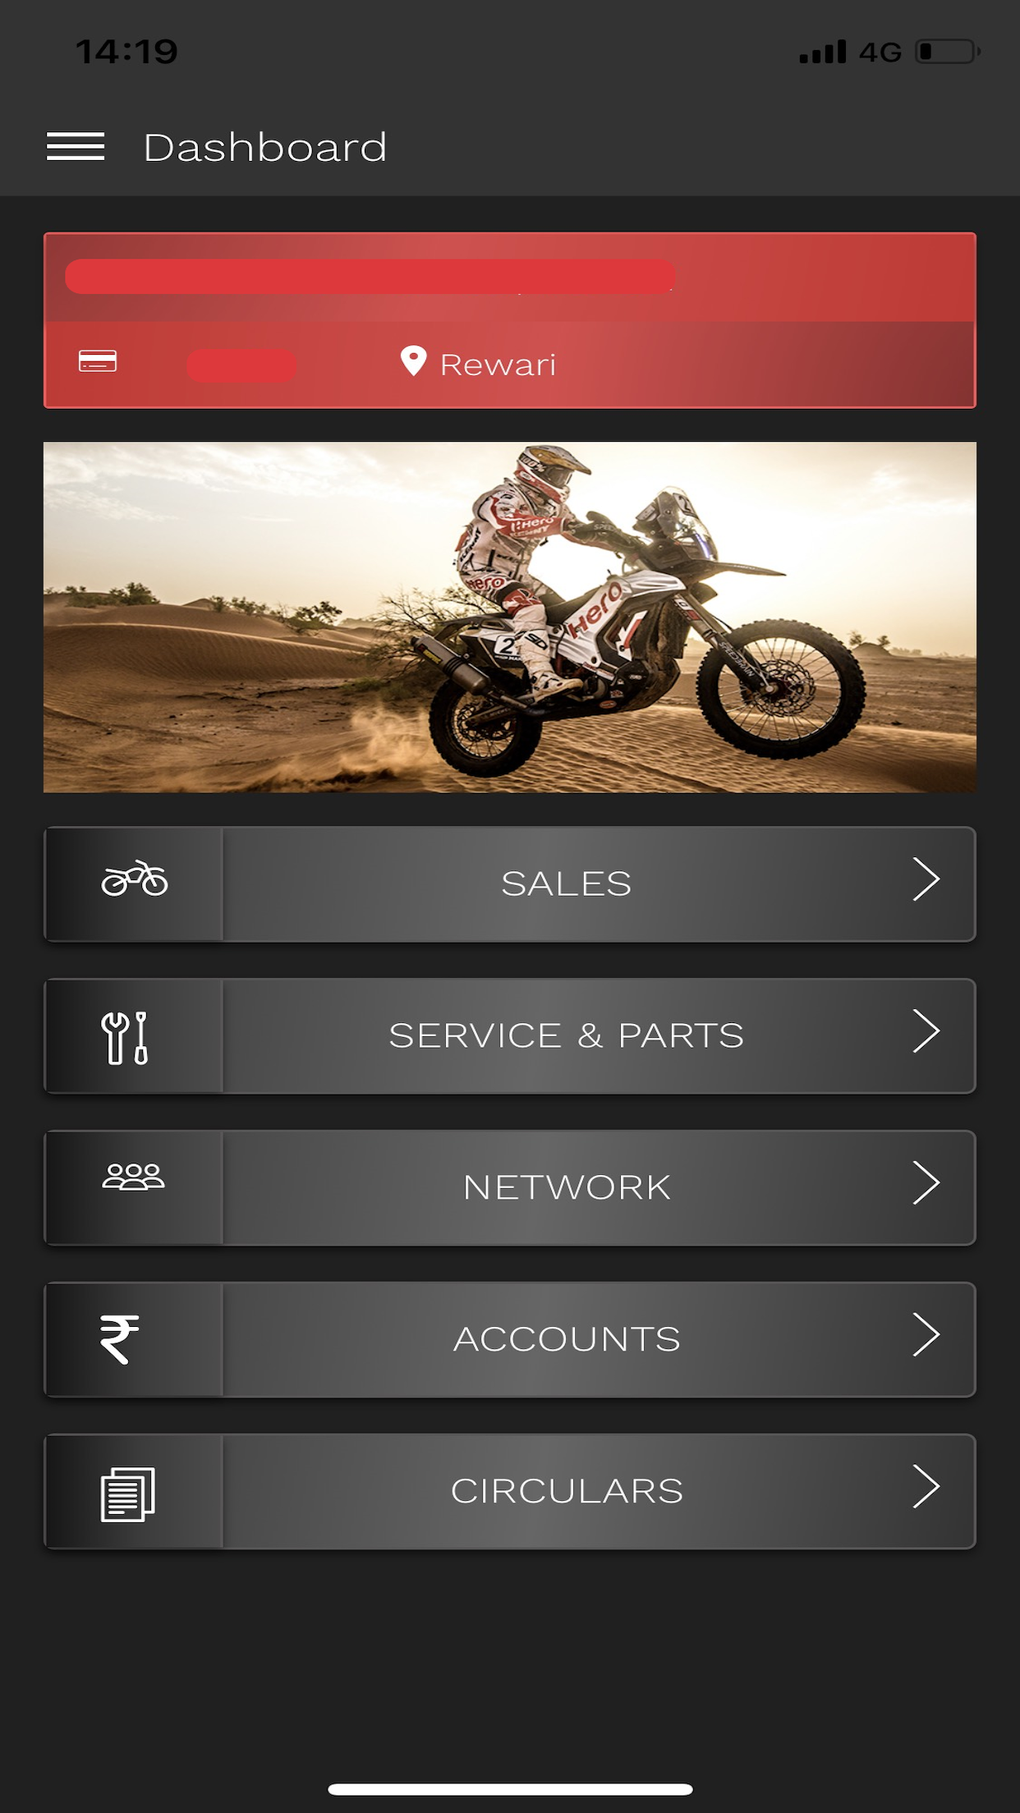Tap the people group Network icon
Image resolution: width=1020 pixels, height=1813 pixels.
pos(133,1177)
